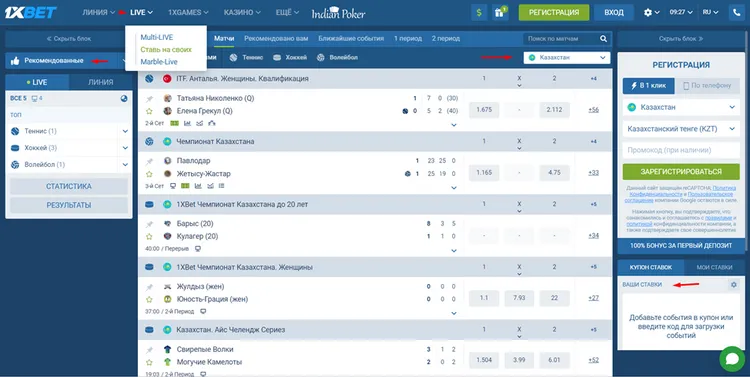Open the ЛИНИЯ dropdown in top navigation

[99, 13]
